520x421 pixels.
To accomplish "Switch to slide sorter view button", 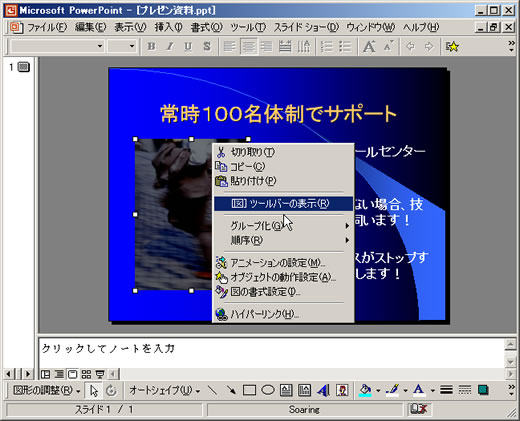I will click(x=86, y=374).
